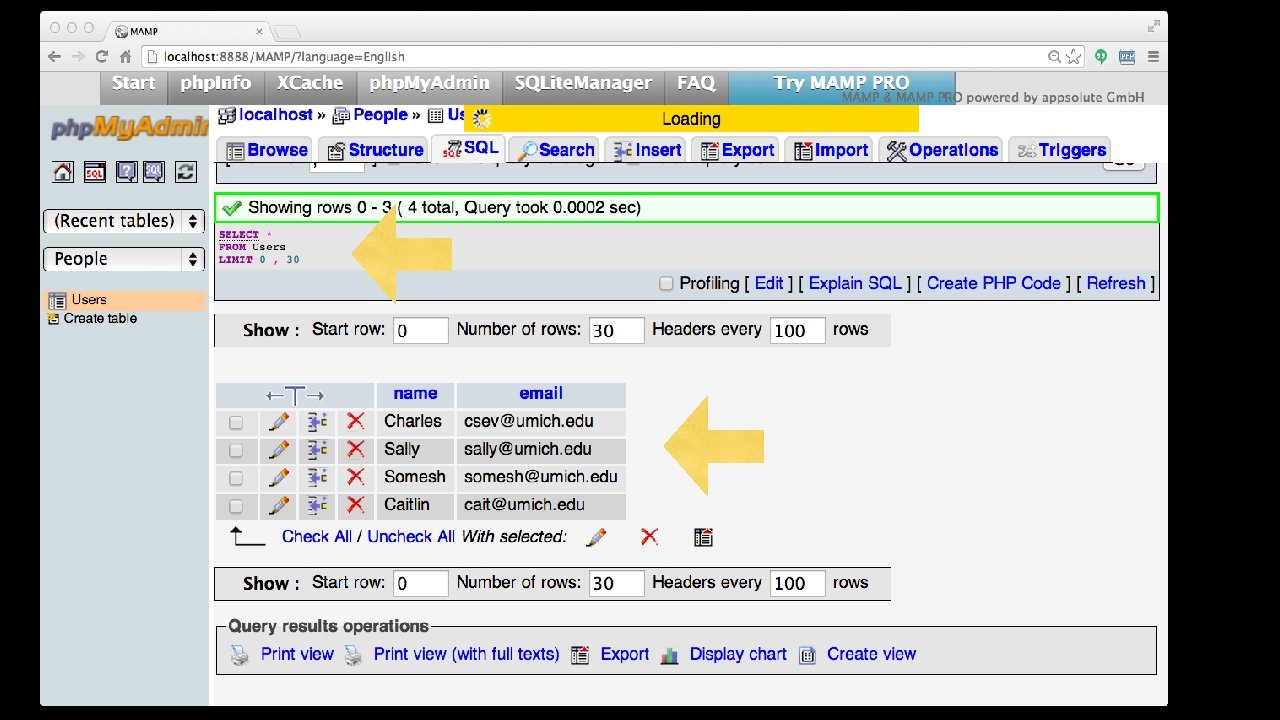The height and width of the screenshot is (720, 1280).
Task: Click the Uncheck All link
Action: point(411,537)
